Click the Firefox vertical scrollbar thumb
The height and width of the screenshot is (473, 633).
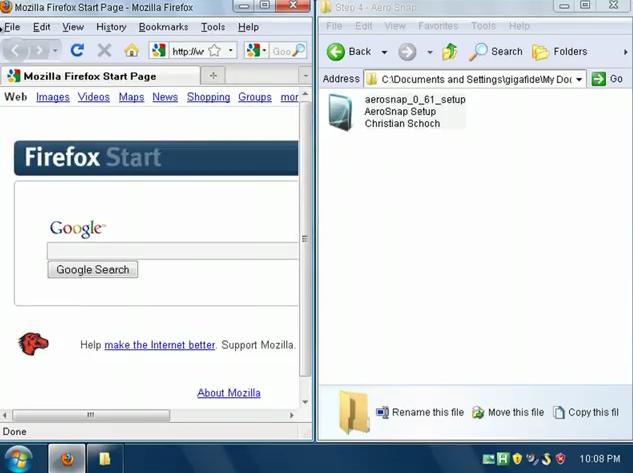pyautogui.click(x=305, y=239)
